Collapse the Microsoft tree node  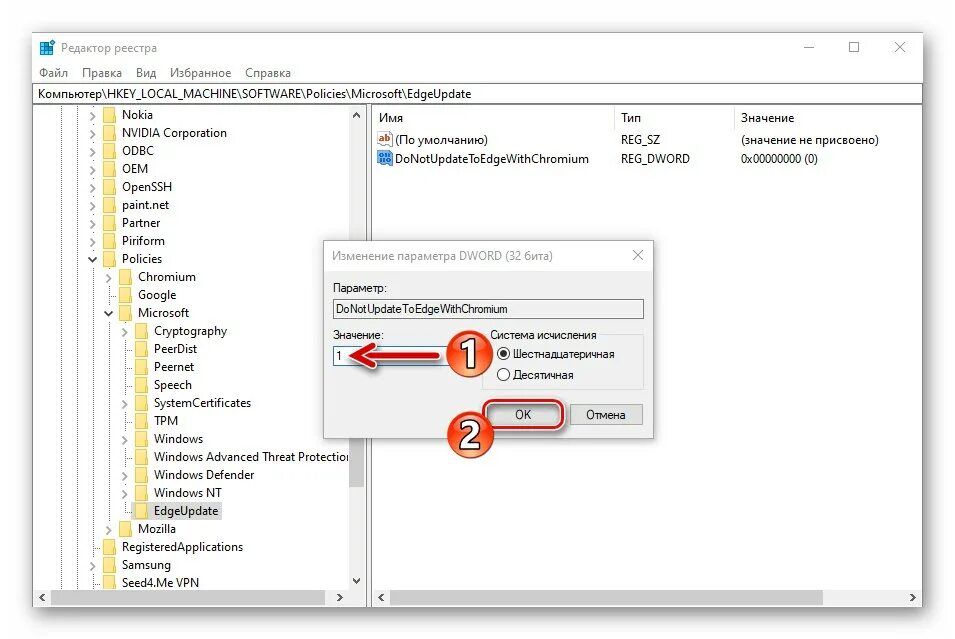coord(108,313)
